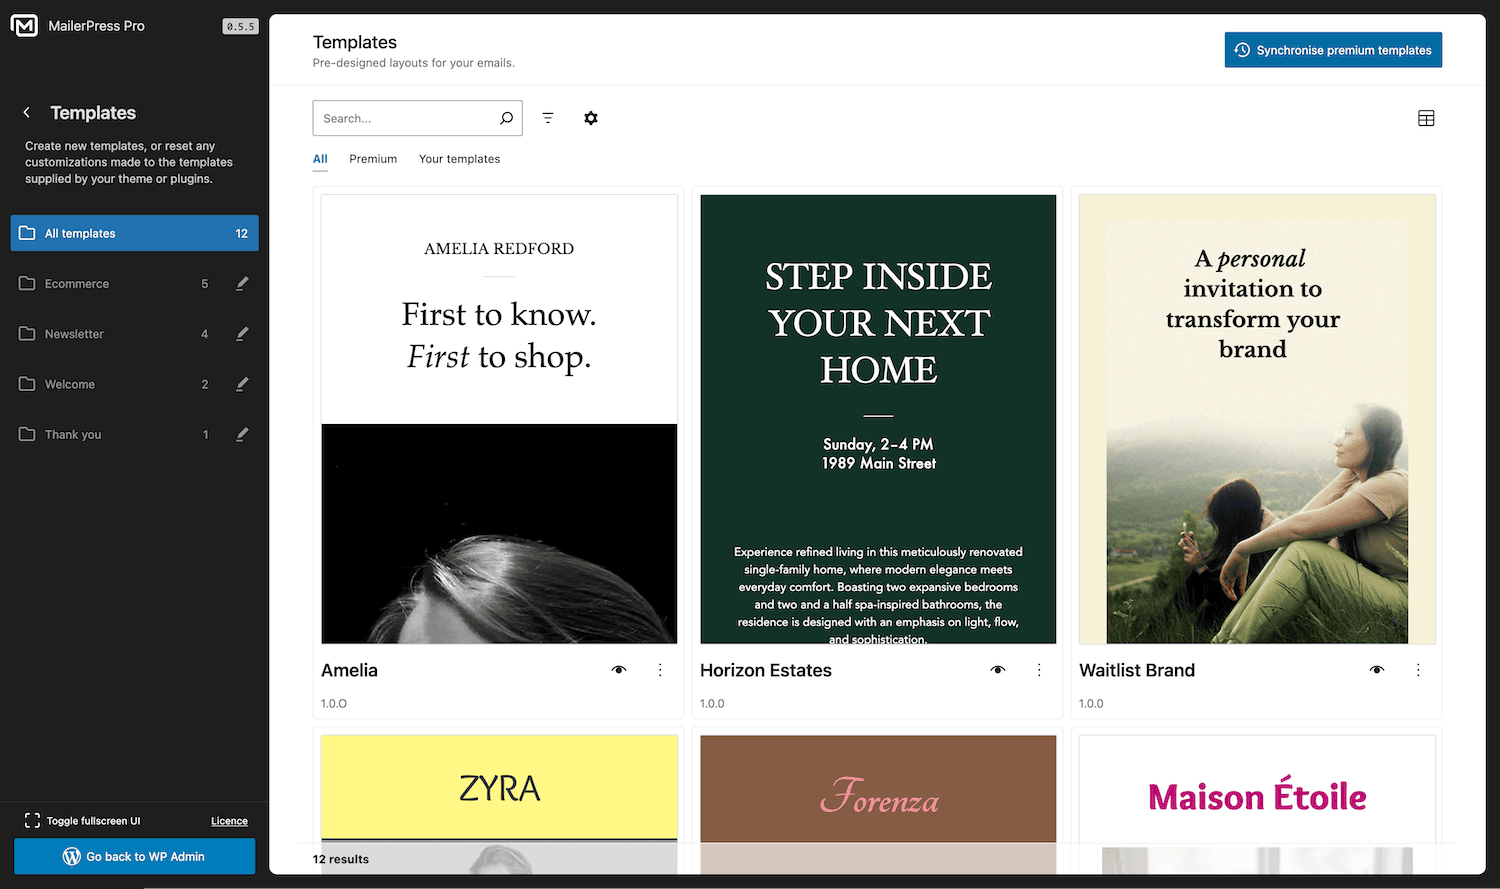Viewport: 1500px width, 889px height.
Task: Collapse the Templates sidebar with the back chevron
Action: pyautogui.click(x=25, y=112)
